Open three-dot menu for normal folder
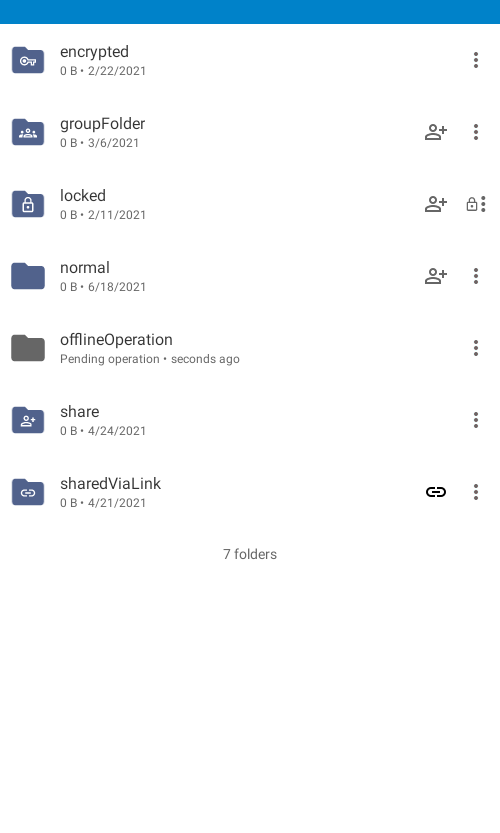Image resolution: width=500 pixels, height=833 pixels. pyautogui.click(x=476, y=276)
